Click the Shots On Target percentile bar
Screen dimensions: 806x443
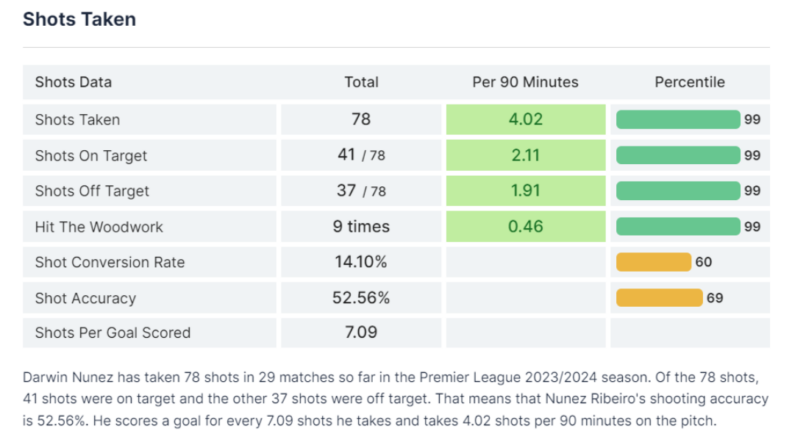coord(677,155)
